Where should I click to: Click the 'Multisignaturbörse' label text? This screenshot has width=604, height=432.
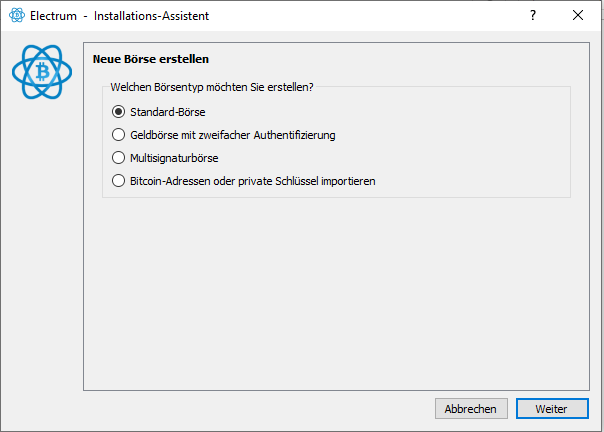174,158
